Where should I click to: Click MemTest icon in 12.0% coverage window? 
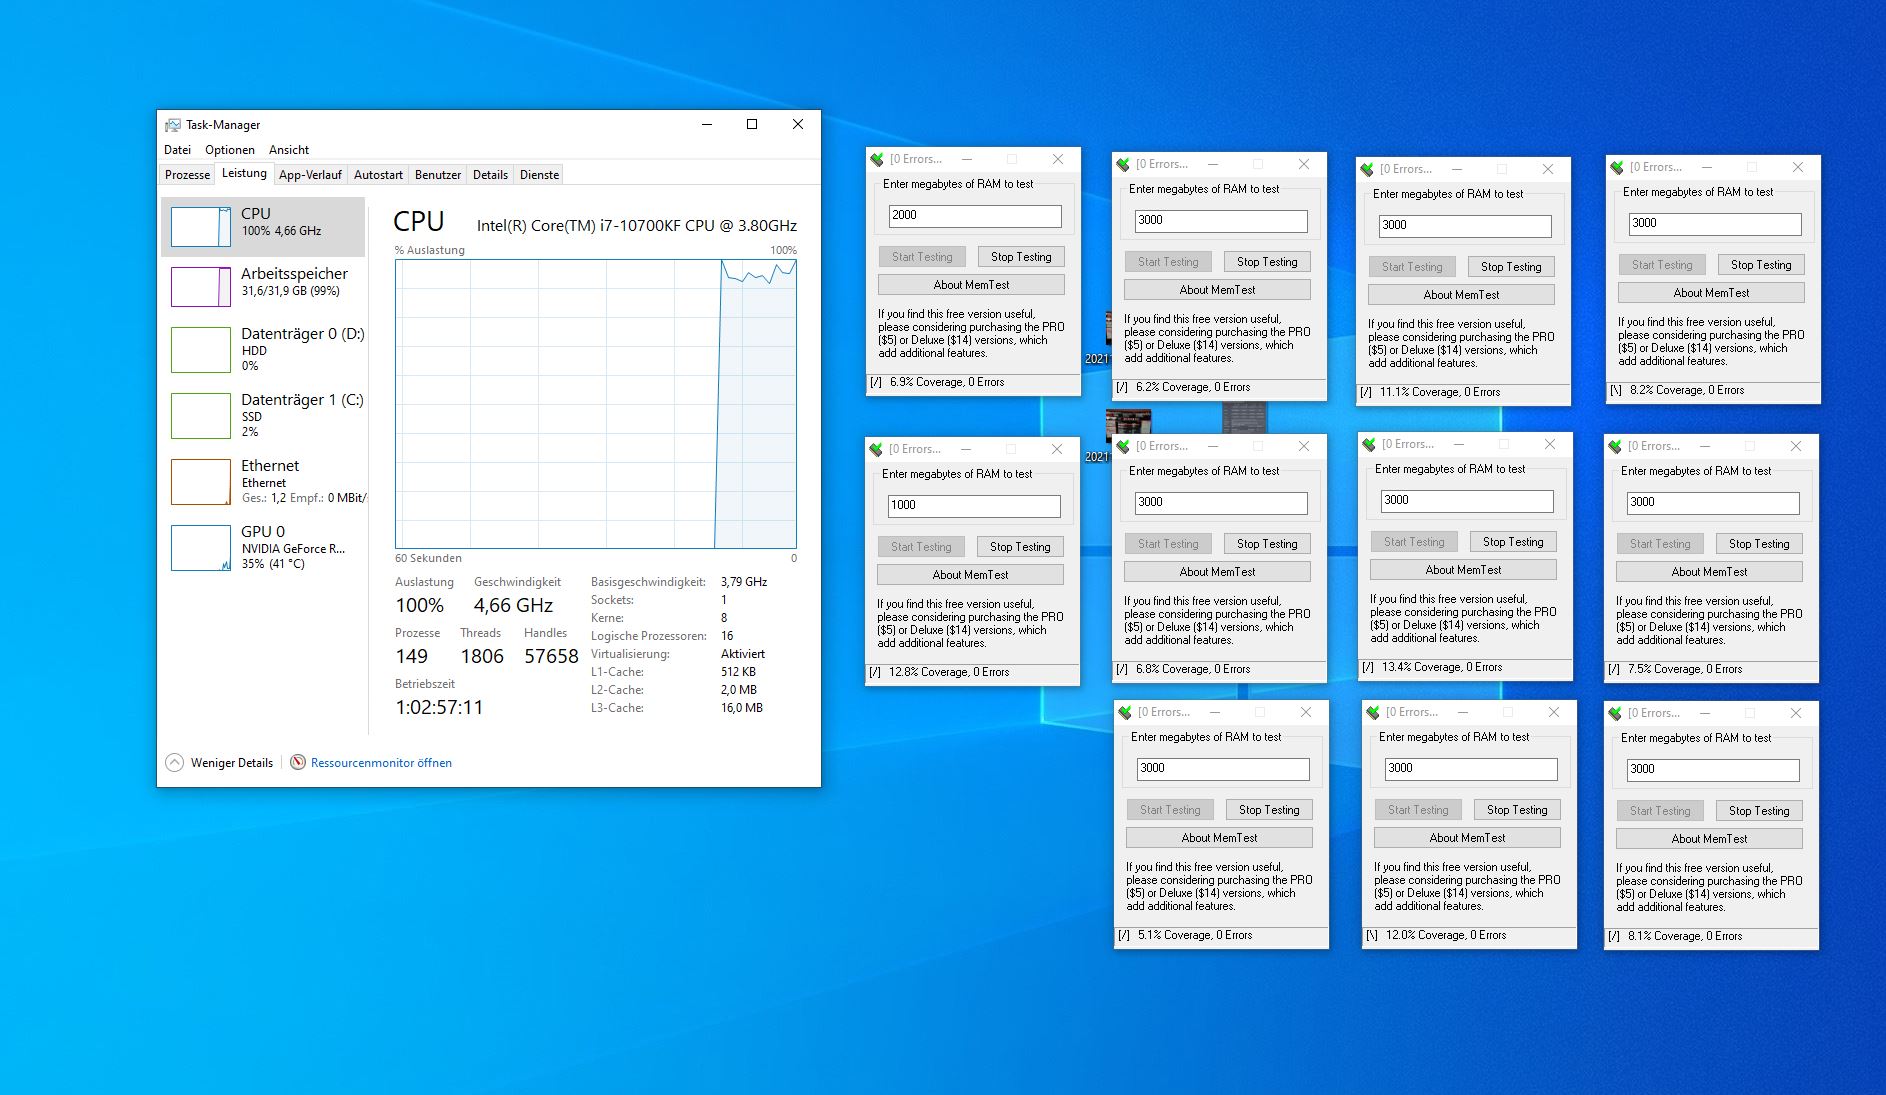1374,712
